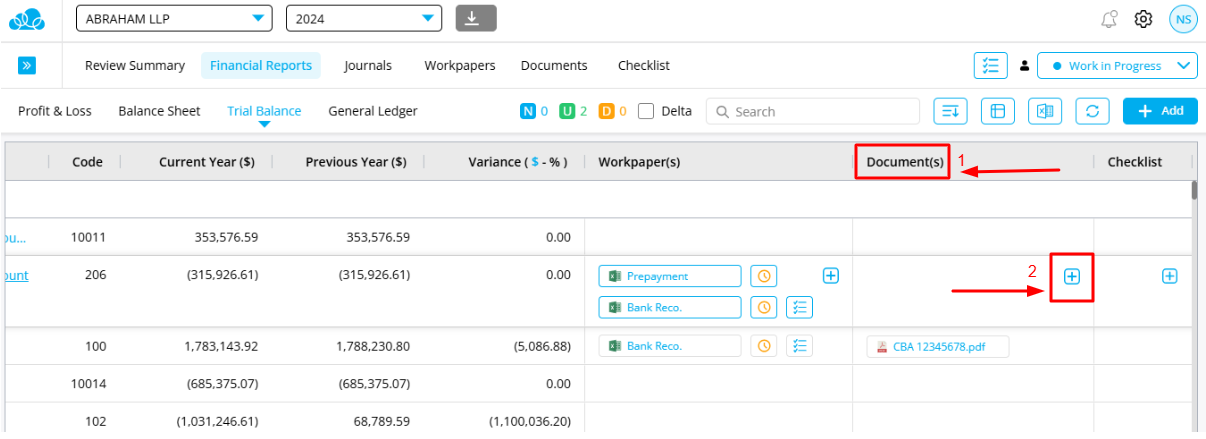Image resolution: width=1206 pixels, height=439 pixels.
Task: Click the Excel export icon in the toolbar
Action: click(x=1045, y=111)
